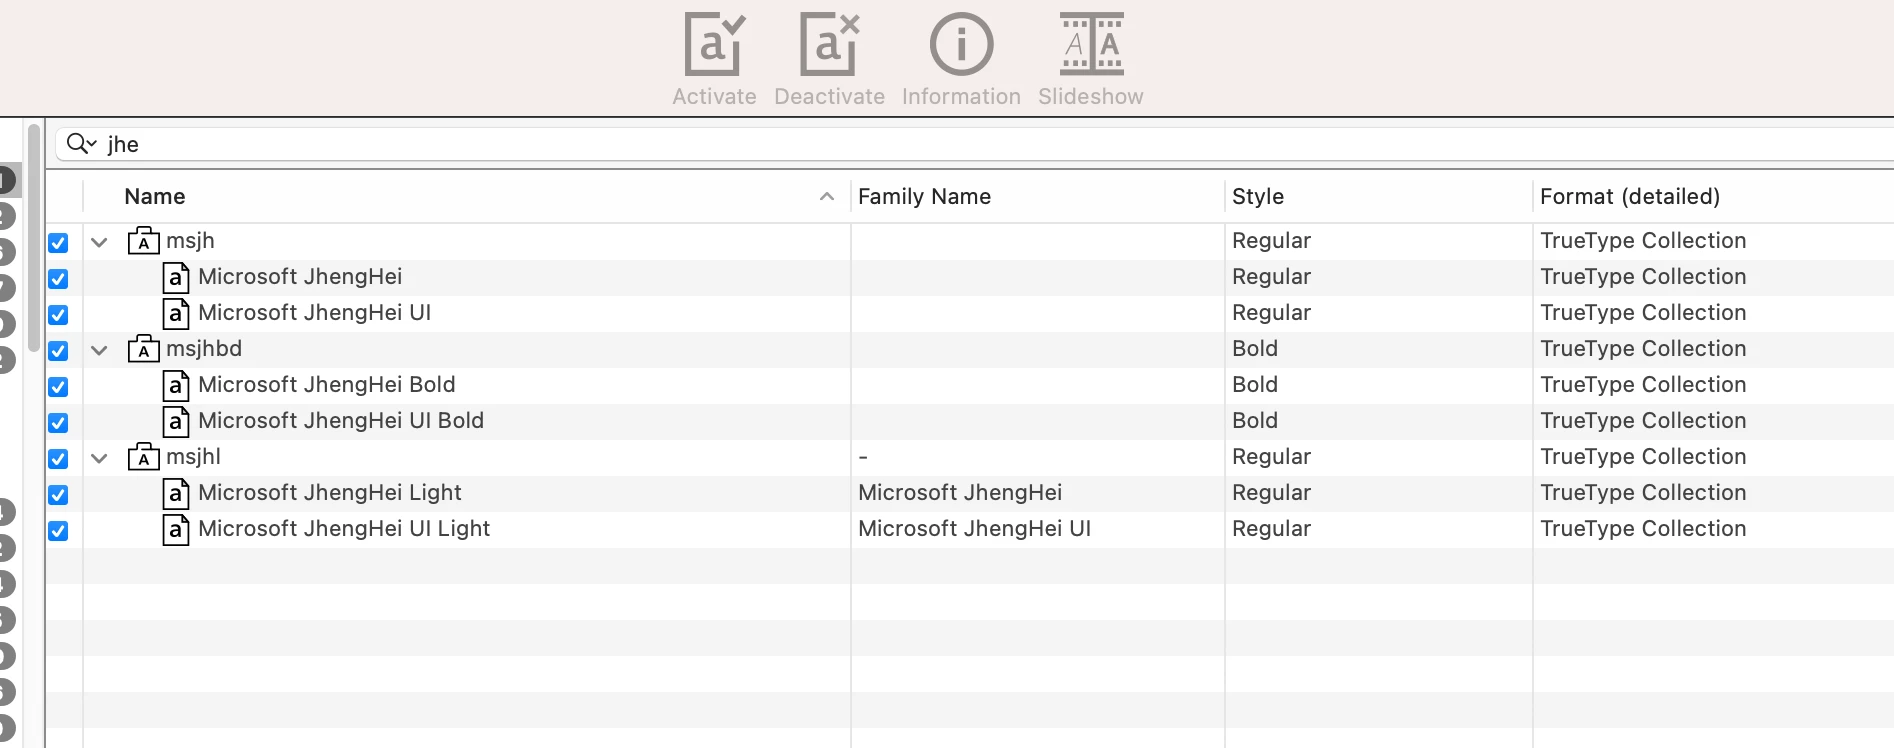Click the Activate font toolbar icon
1894x748 pixels.
coord(714,45)
